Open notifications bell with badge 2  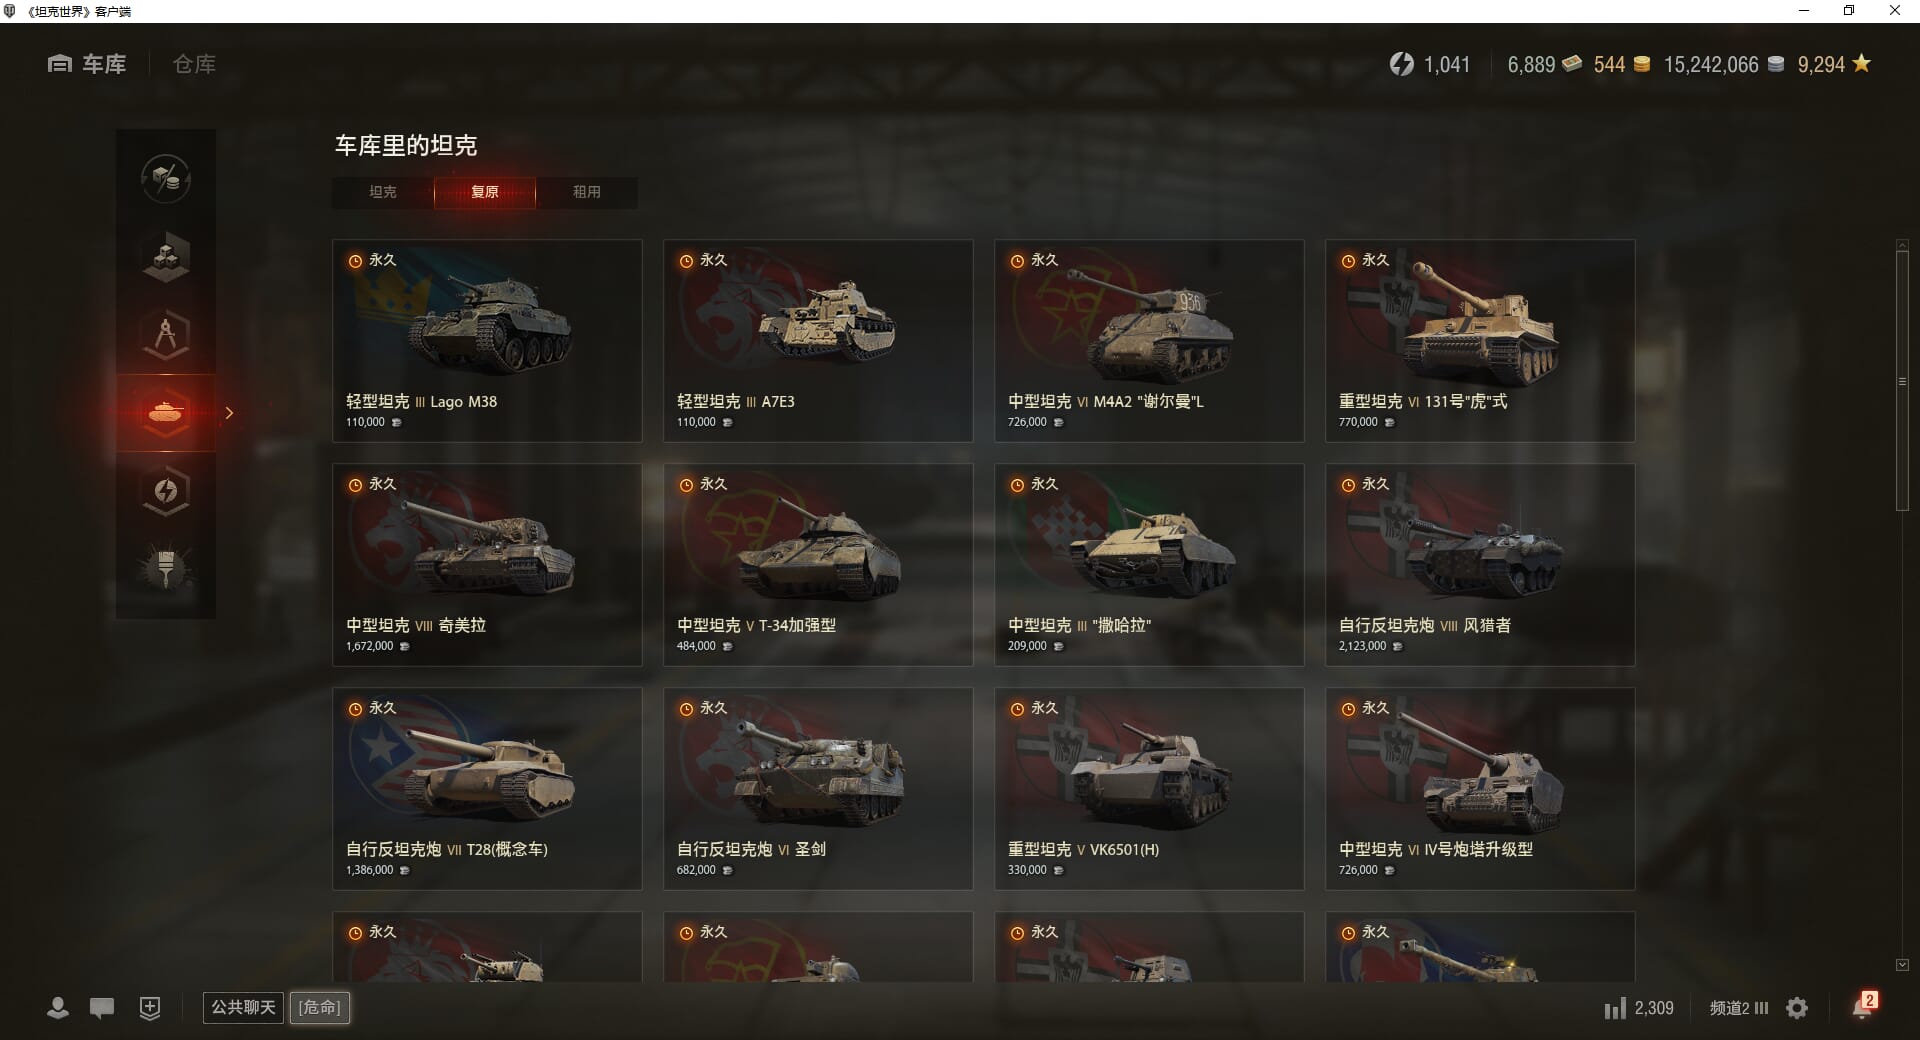click(x=1864, y=1006)
